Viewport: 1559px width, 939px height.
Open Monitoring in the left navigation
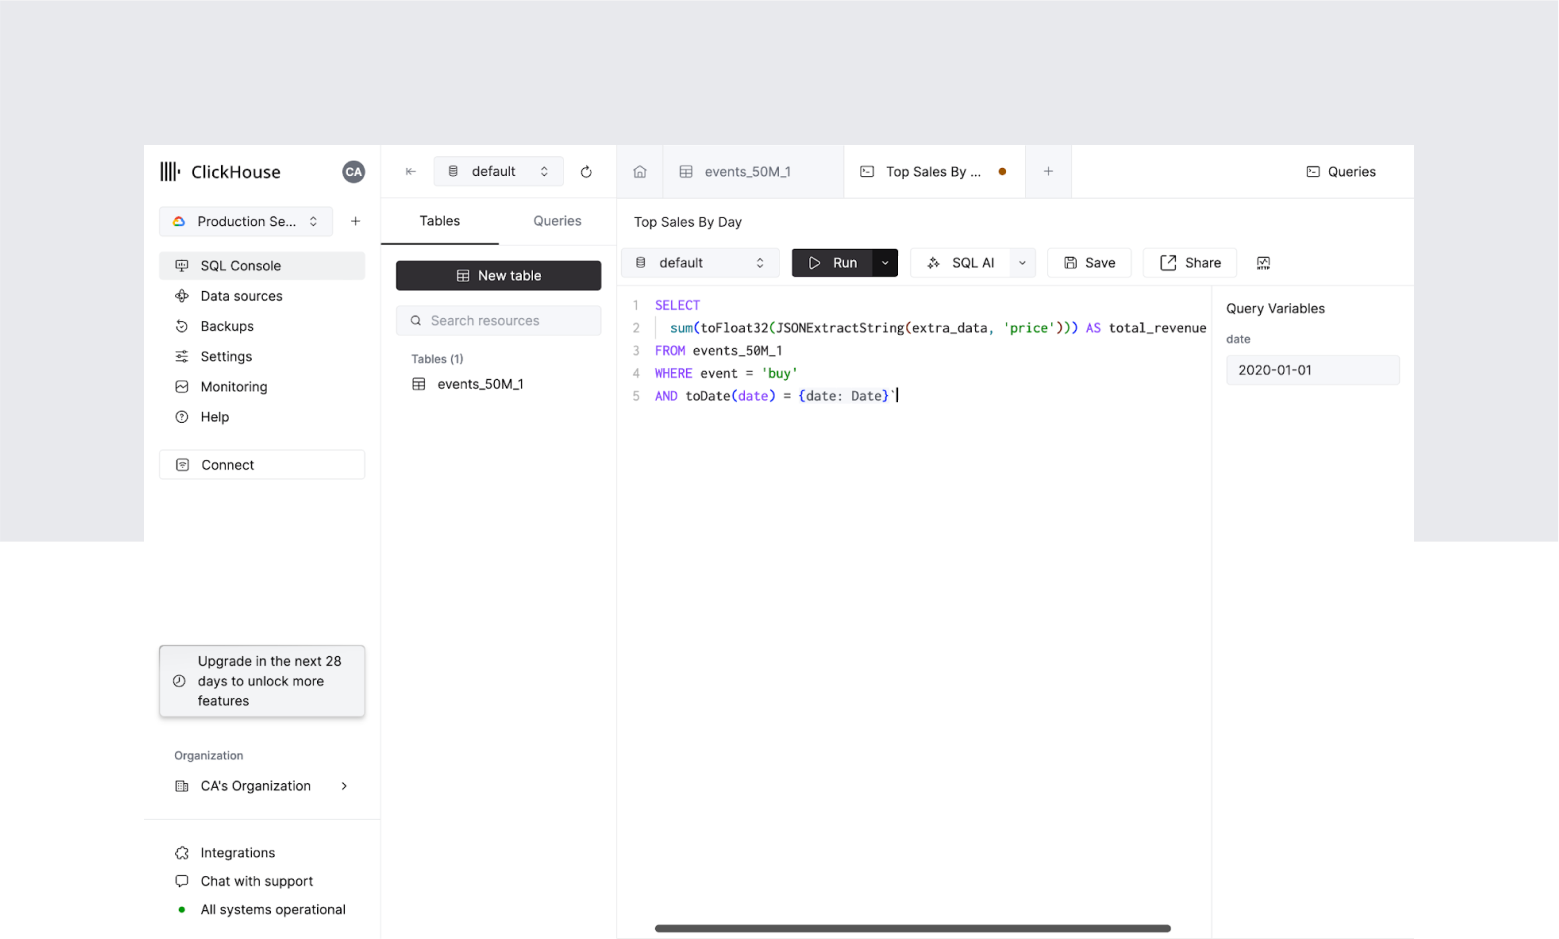[233, 387]
